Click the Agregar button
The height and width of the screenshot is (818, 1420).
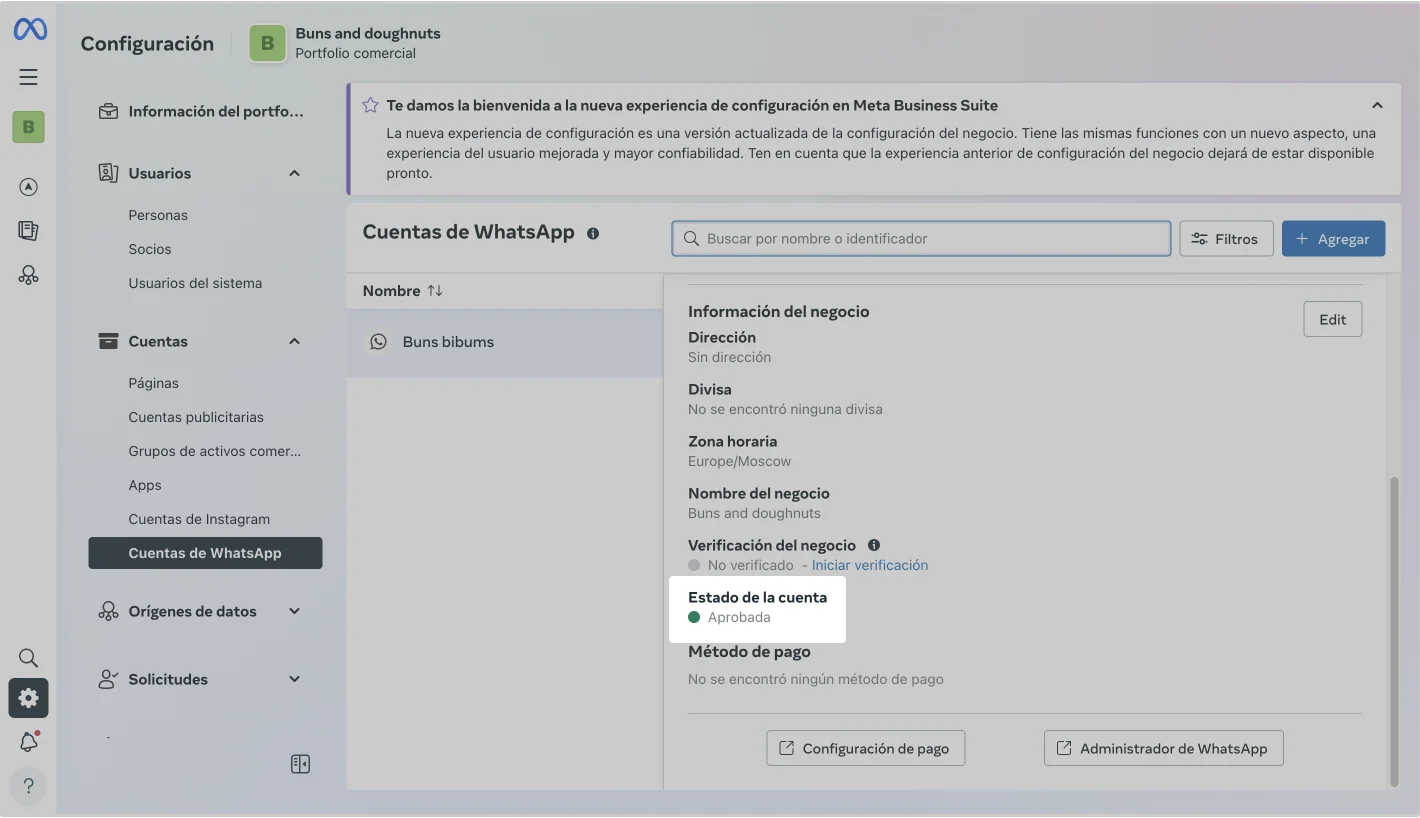pyautogui.click(x=1333, y=239)
